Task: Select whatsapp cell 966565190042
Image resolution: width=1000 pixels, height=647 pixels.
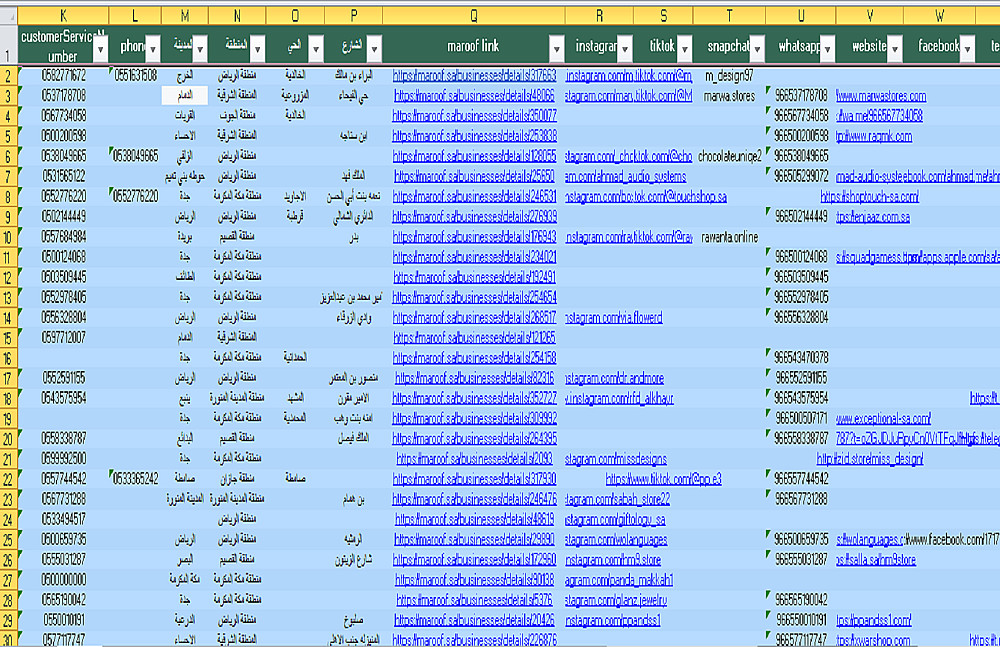Action: (801, 600)
